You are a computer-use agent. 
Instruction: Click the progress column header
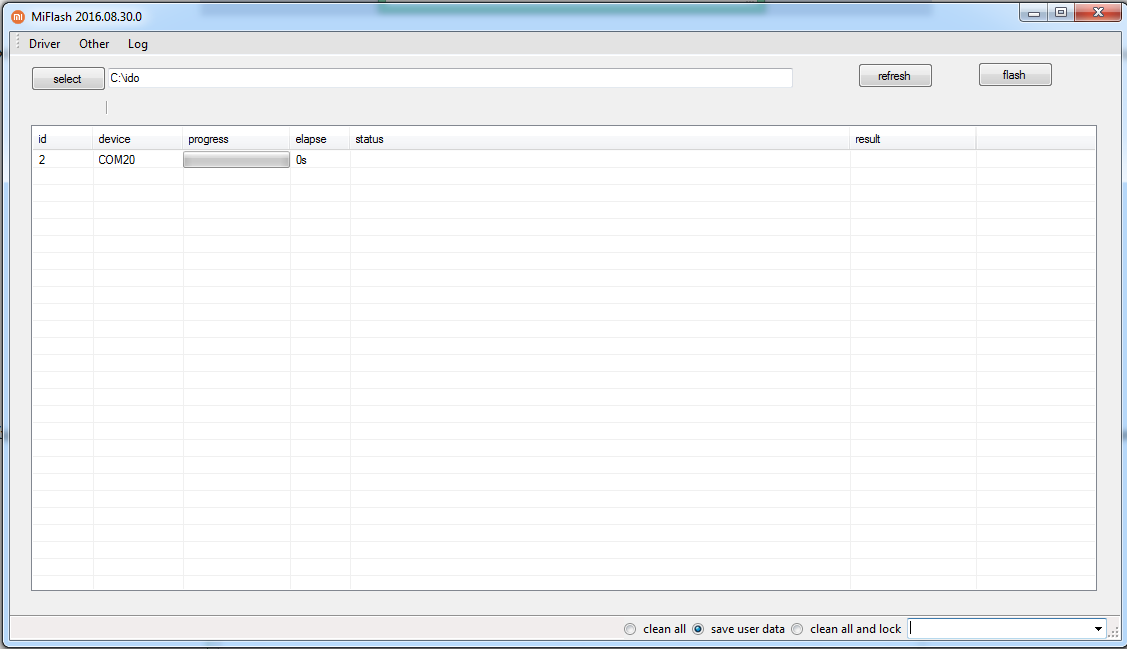[236, 139]
